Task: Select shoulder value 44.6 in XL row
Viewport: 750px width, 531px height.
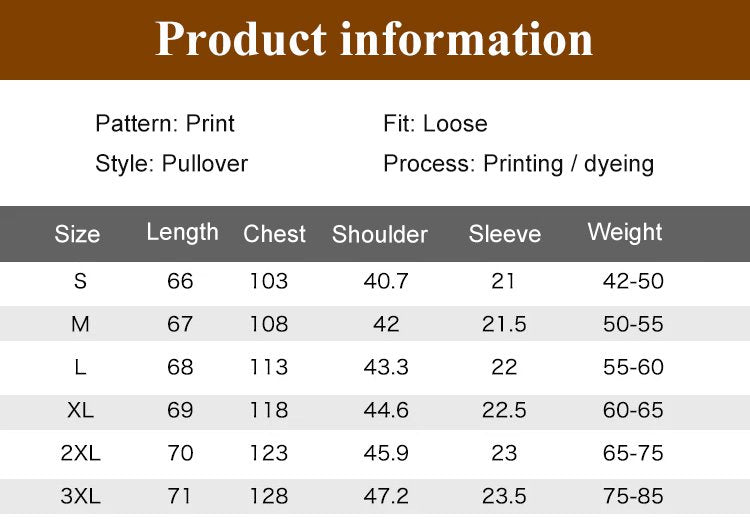Action: 386,410
